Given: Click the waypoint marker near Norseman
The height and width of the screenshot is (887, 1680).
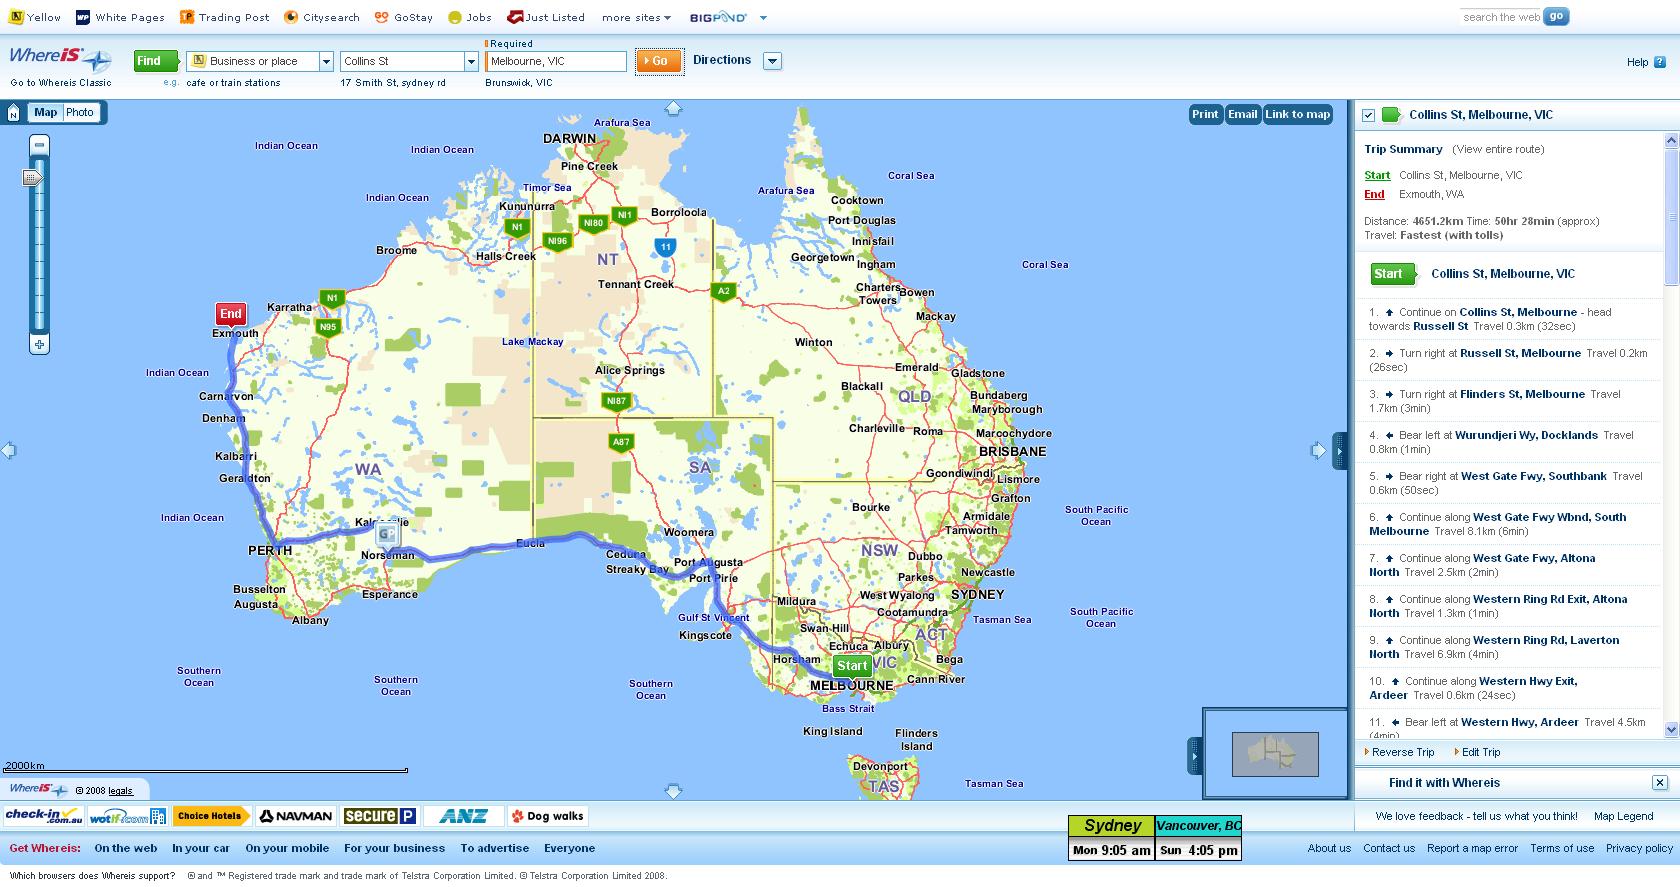Looking at the screenshot, I should pos(388,533).
